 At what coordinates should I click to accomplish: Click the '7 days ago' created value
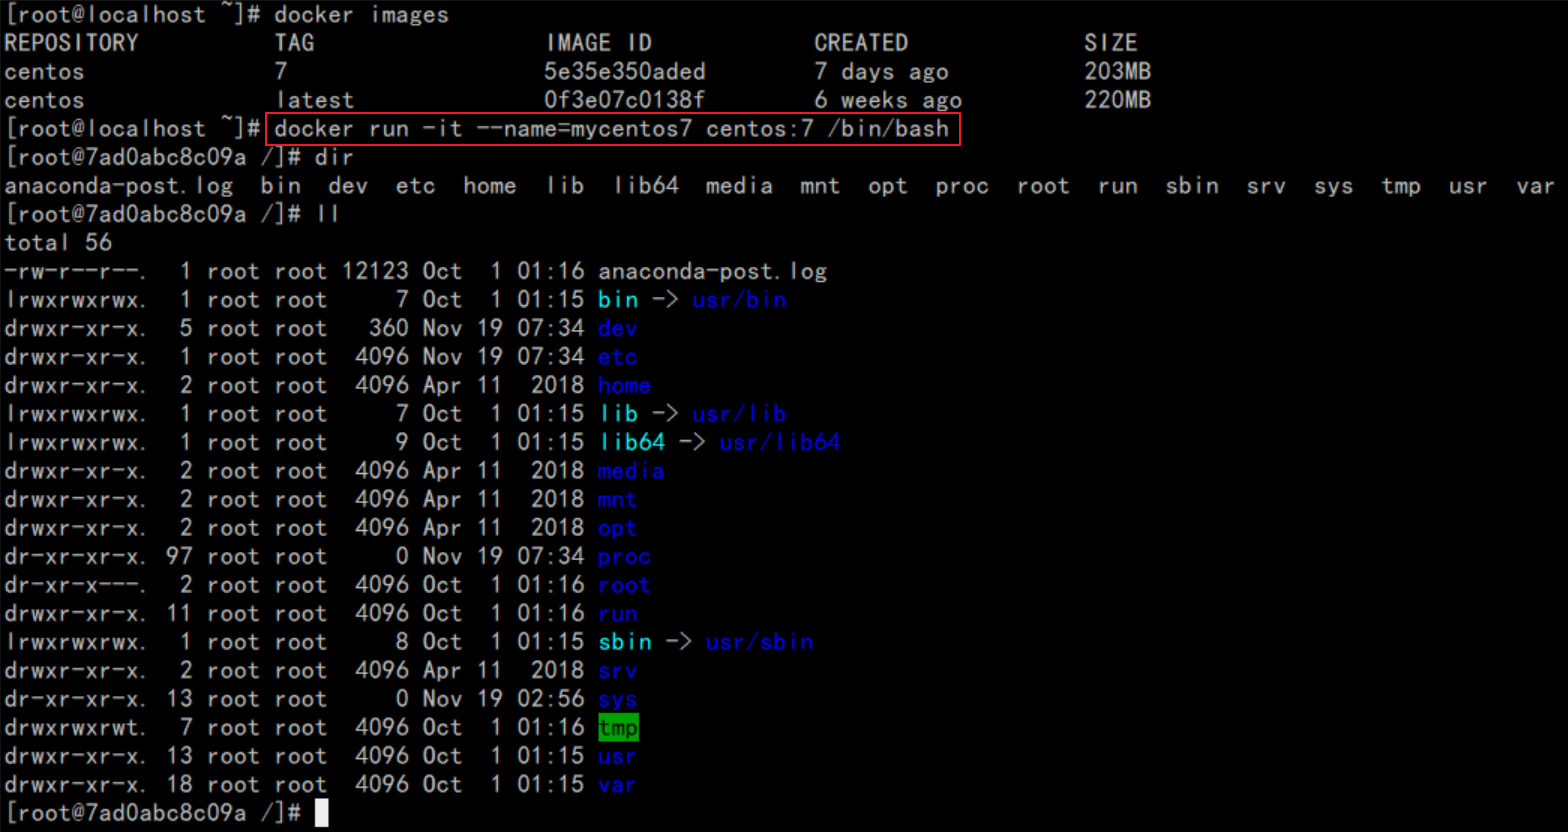(x=881, y=72)
